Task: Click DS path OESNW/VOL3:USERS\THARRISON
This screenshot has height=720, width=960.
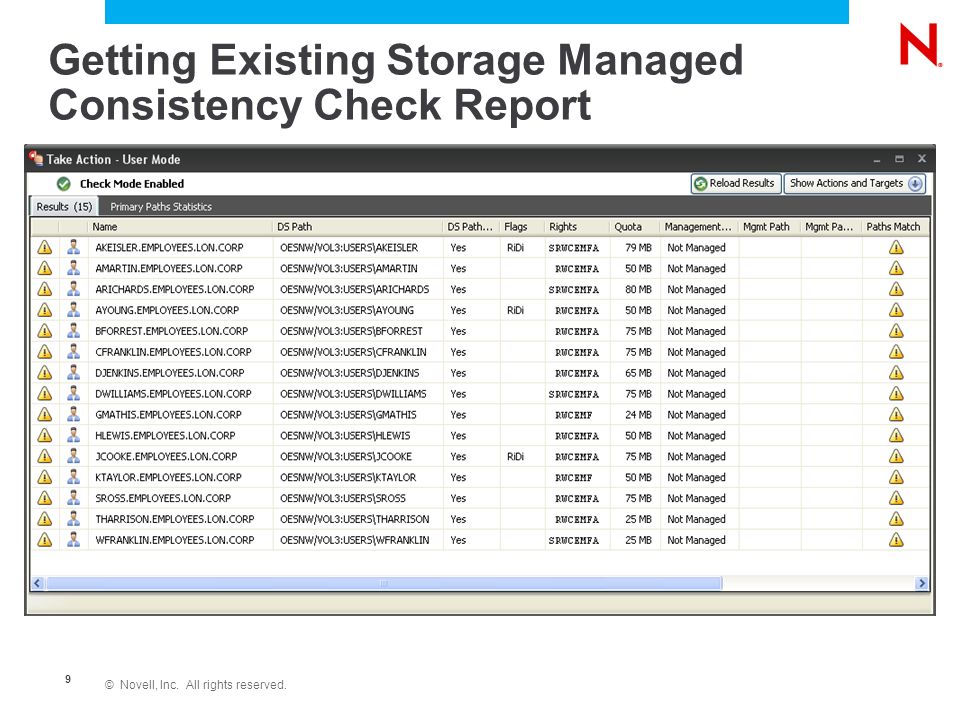Action: [x=354, y=519]
